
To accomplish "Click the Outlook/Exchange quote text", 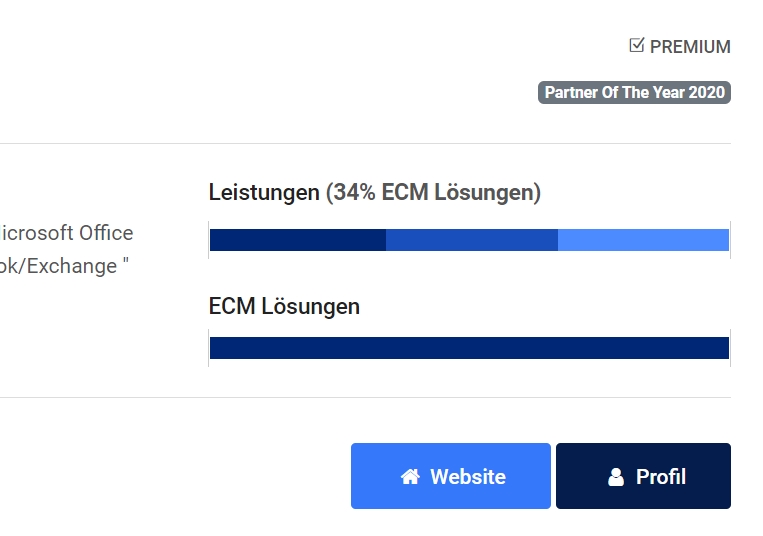I will click(x=64, y=266).
